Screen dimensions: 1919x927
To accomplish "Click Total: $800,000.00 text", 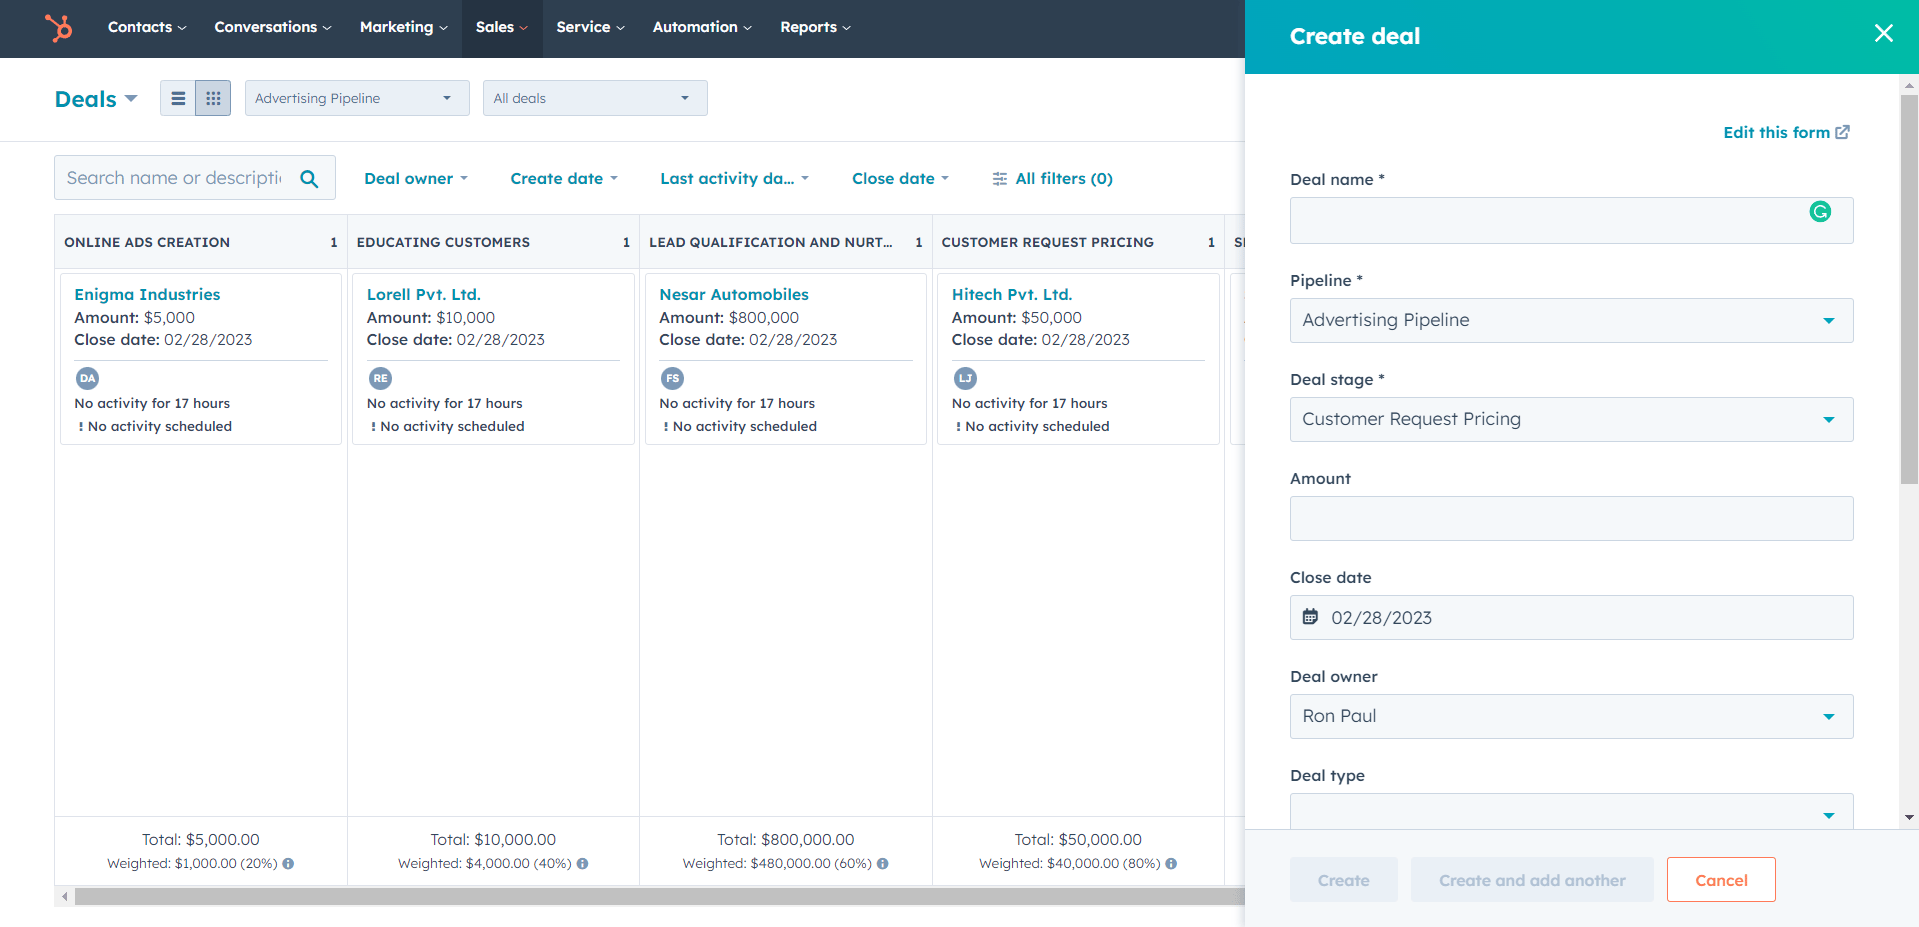I will point(786,840).
